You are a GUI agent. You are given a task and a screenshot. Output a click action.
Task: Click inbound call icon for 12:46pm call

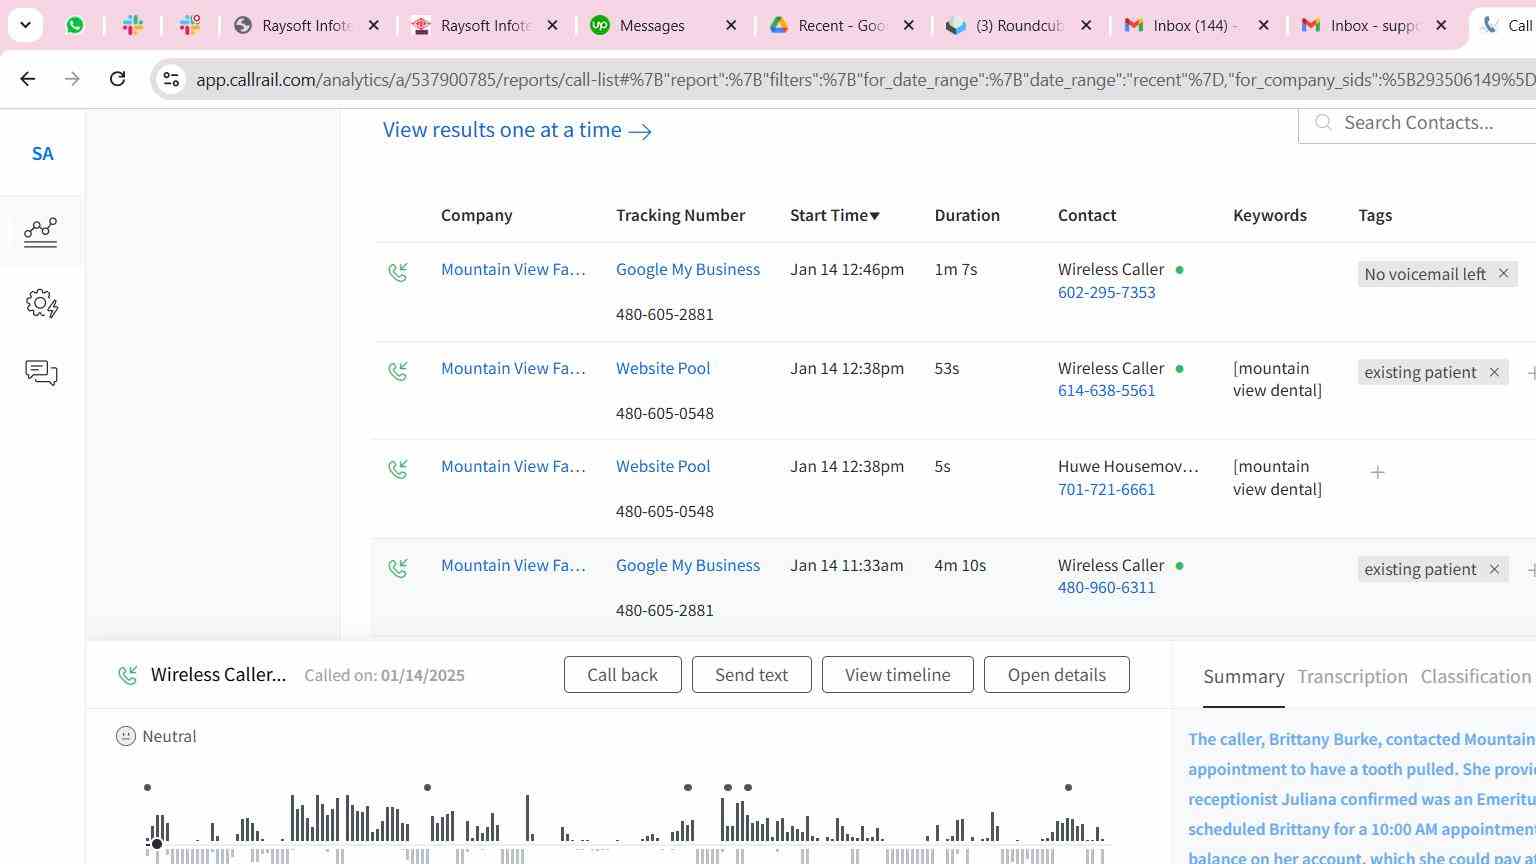398,272
